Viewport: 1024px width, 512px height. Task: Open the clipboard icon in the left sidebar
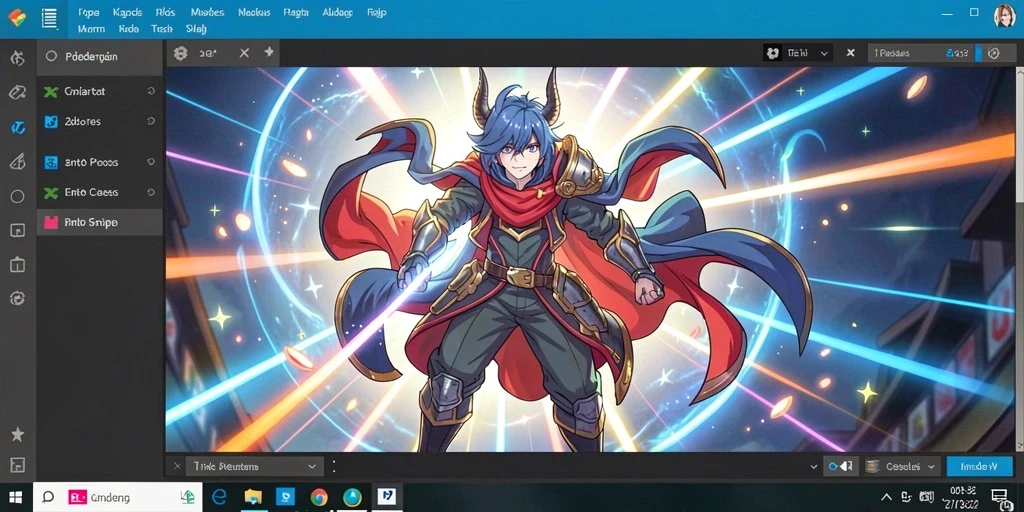18,264
